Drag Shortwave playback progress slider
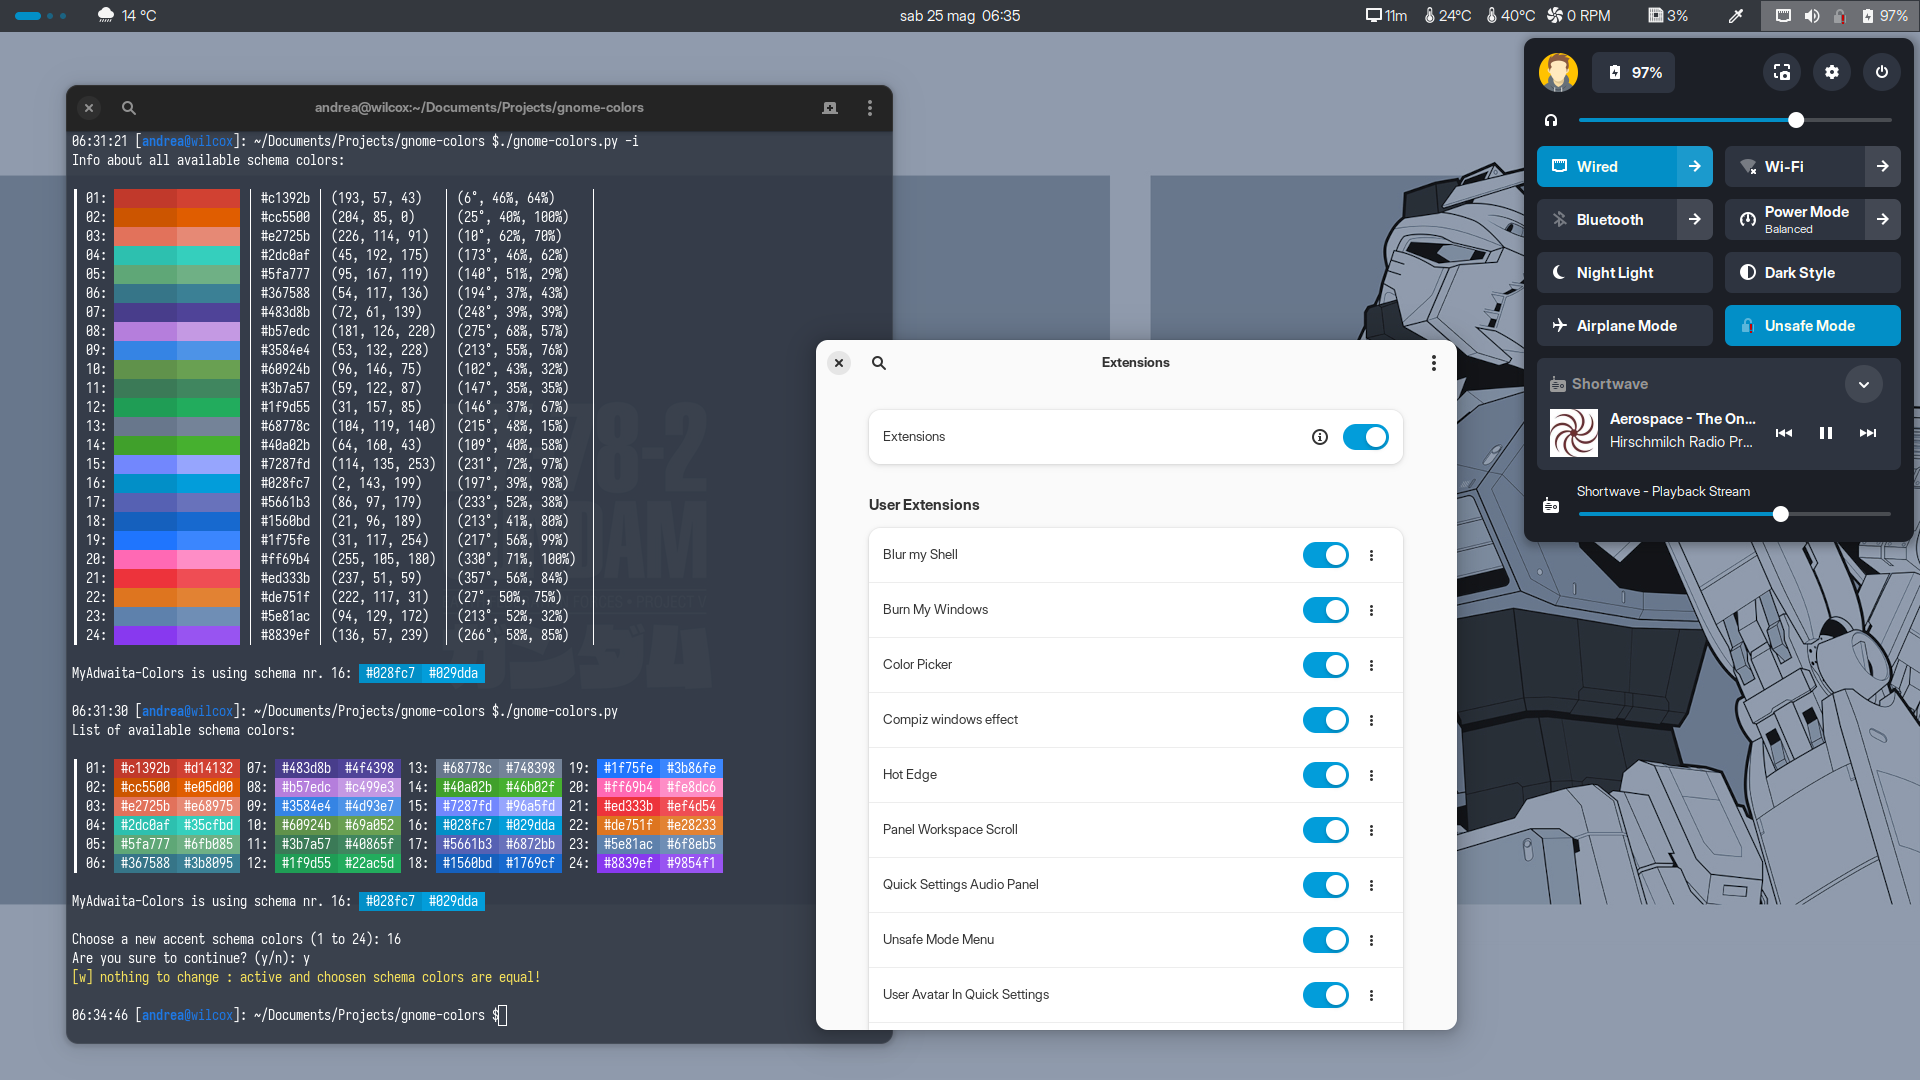Screen dimensions: 1920x1080 click(x=1780, y=514)
